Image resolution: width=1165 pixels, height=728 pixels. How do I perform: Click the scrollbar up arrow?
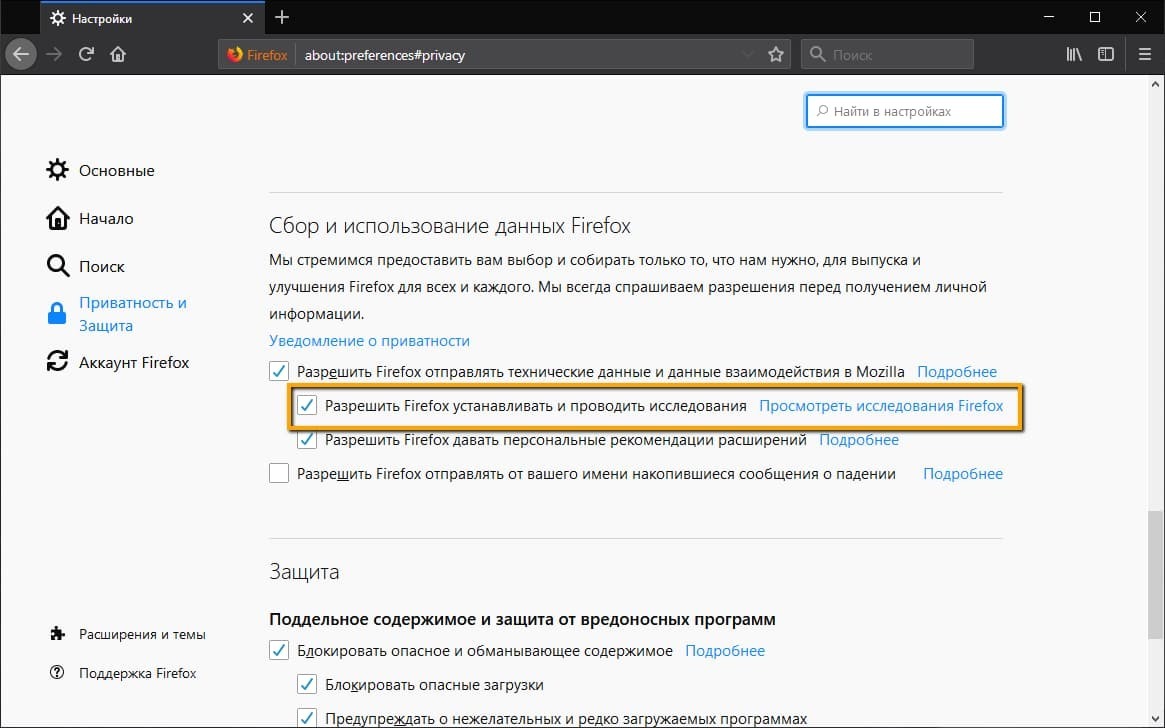[x=1155, y=85]
